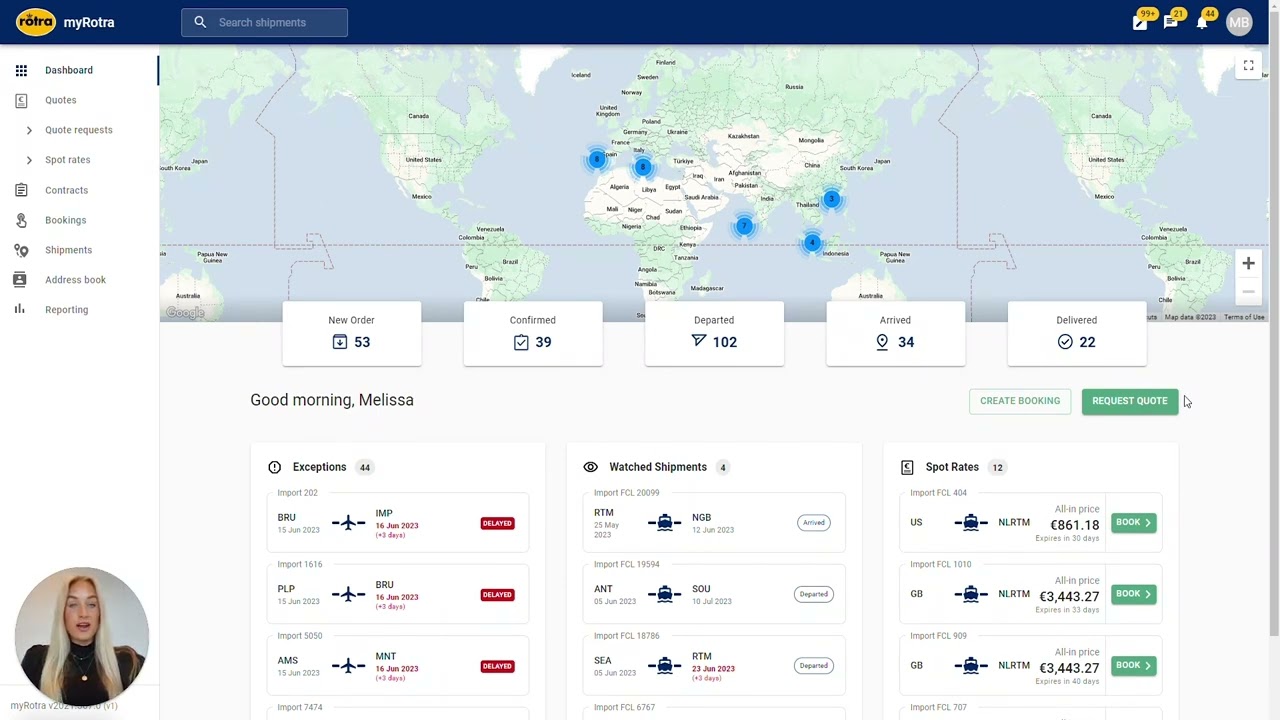The image size is (1280, 720).
Task: Click the Exceptions alert icon
Action: click(x=274, y=467)
